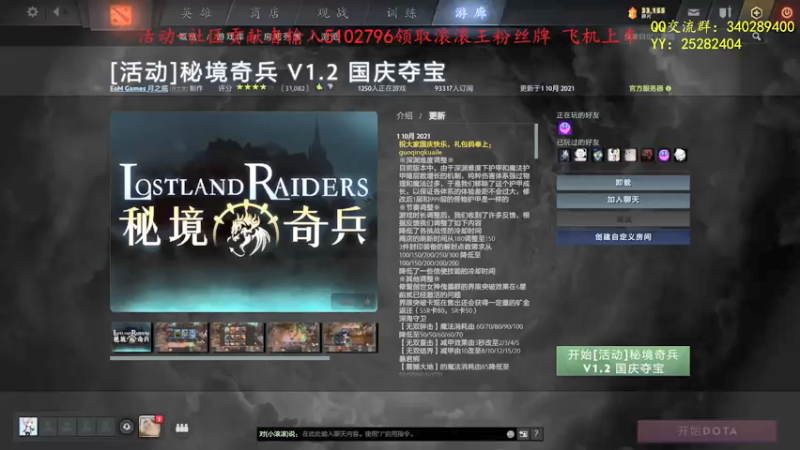800x450 pixels.
Task: Select the 更新 updates tab
Action: (x=437, y=116)
